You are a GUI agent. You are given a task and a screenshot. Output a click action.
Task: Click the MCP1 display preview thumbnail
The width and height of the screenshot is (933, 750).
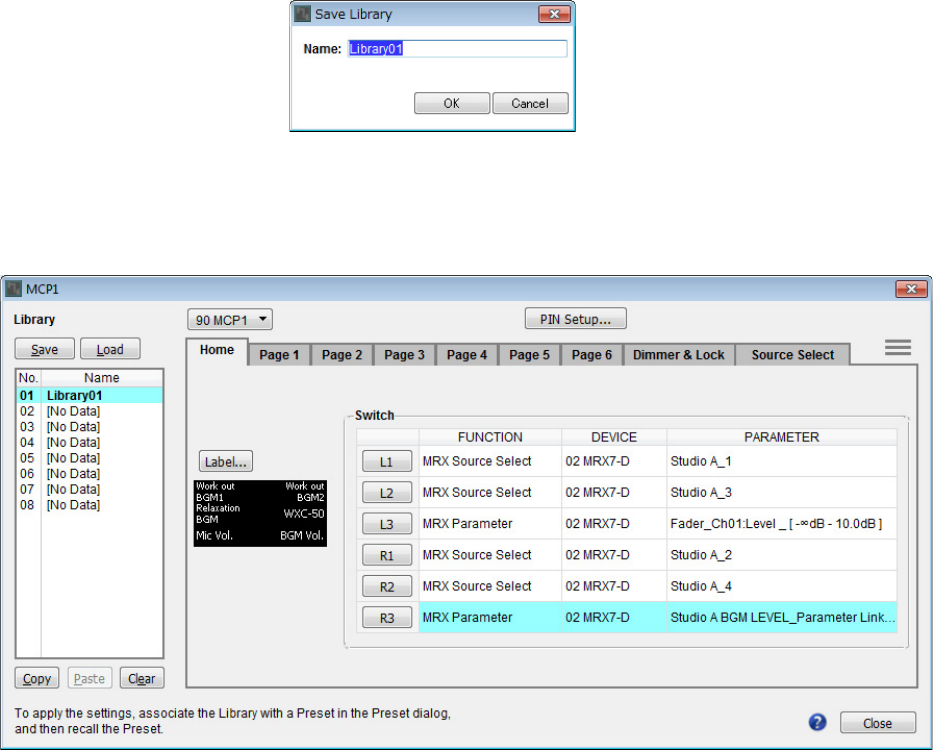tap(260, 513)
